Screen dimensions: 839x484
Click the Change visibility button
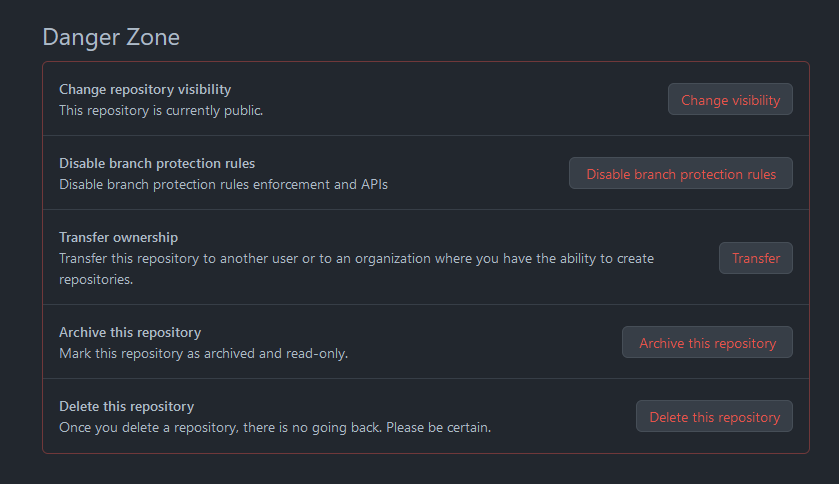tap(730, 100)
